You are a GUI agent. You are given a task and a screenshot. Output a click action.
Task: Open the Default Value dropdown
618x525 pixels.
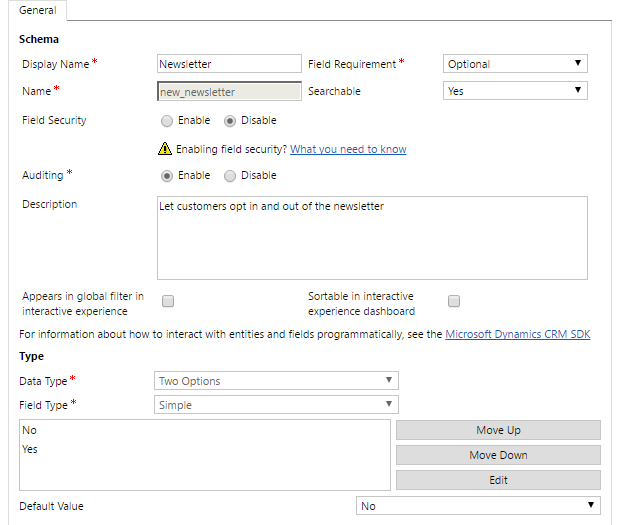(478, 506)
